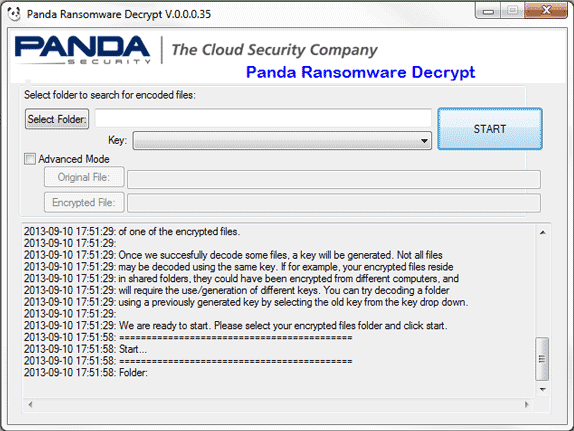This screenshot has height=431, width=574.
Task: Minimize the Panda Ransomware Decrypt window
Action: pyautogui.click(x=488, y=11)
